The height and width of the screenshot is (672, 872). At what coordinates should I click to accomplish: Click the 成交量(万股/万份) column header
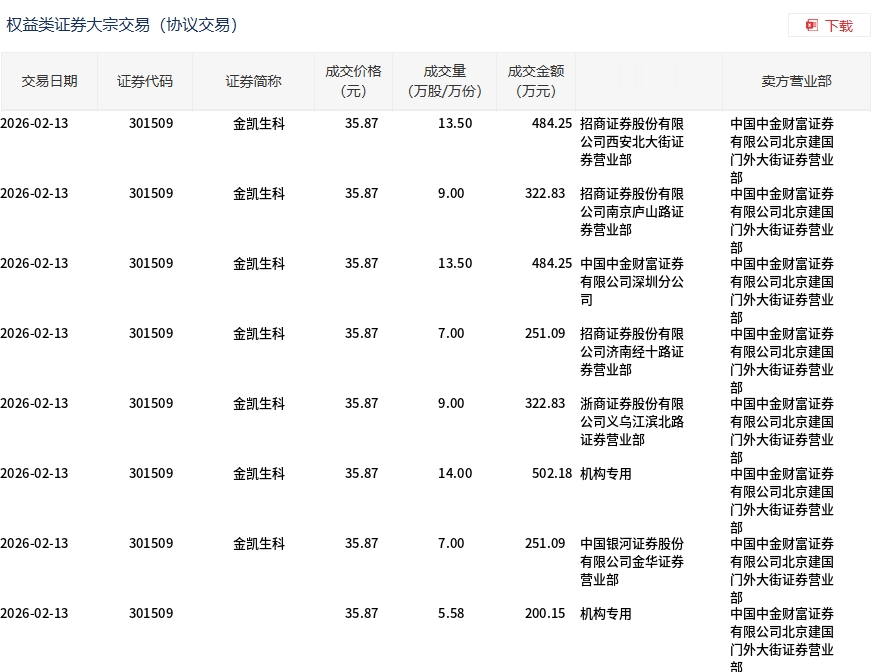444,81
